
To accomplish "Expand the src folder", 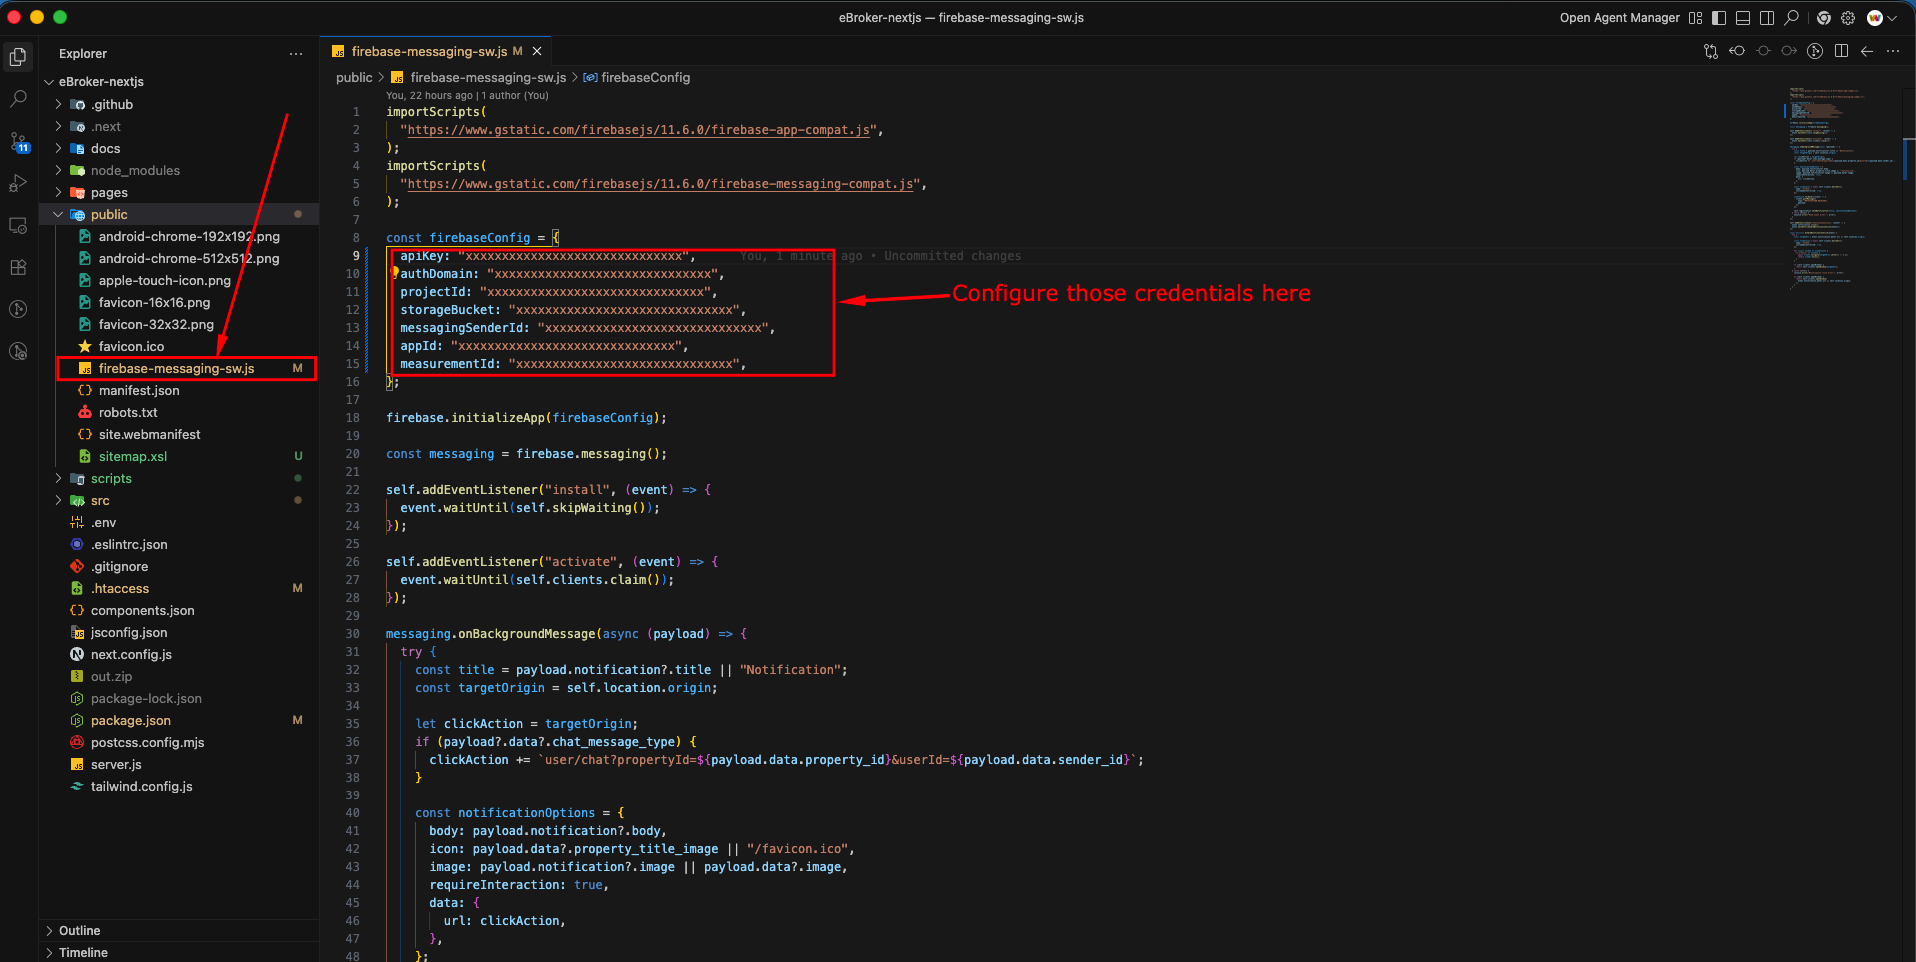I will point(58,500).
